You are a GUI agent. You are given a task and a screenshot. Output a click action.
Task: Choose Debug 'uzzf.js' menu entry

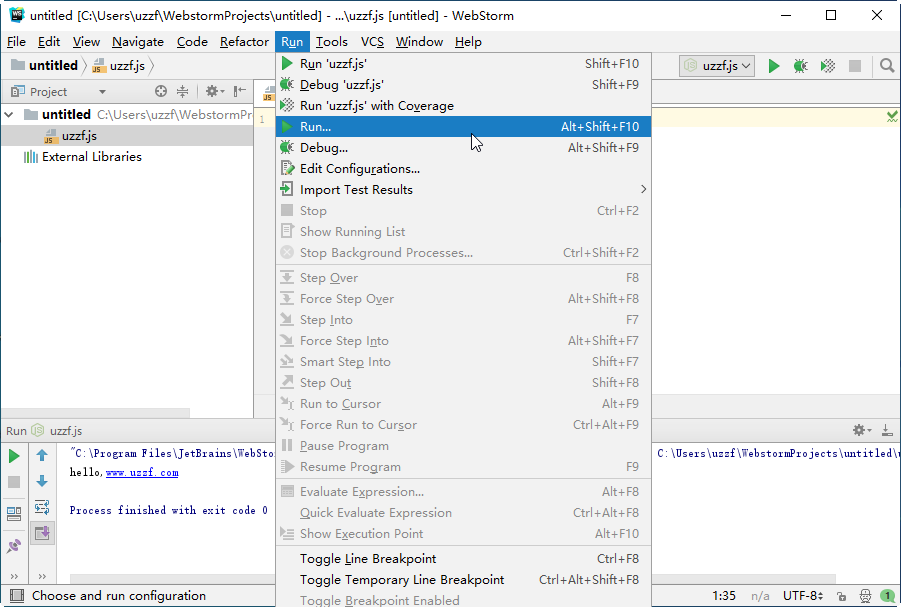[463, 85]
